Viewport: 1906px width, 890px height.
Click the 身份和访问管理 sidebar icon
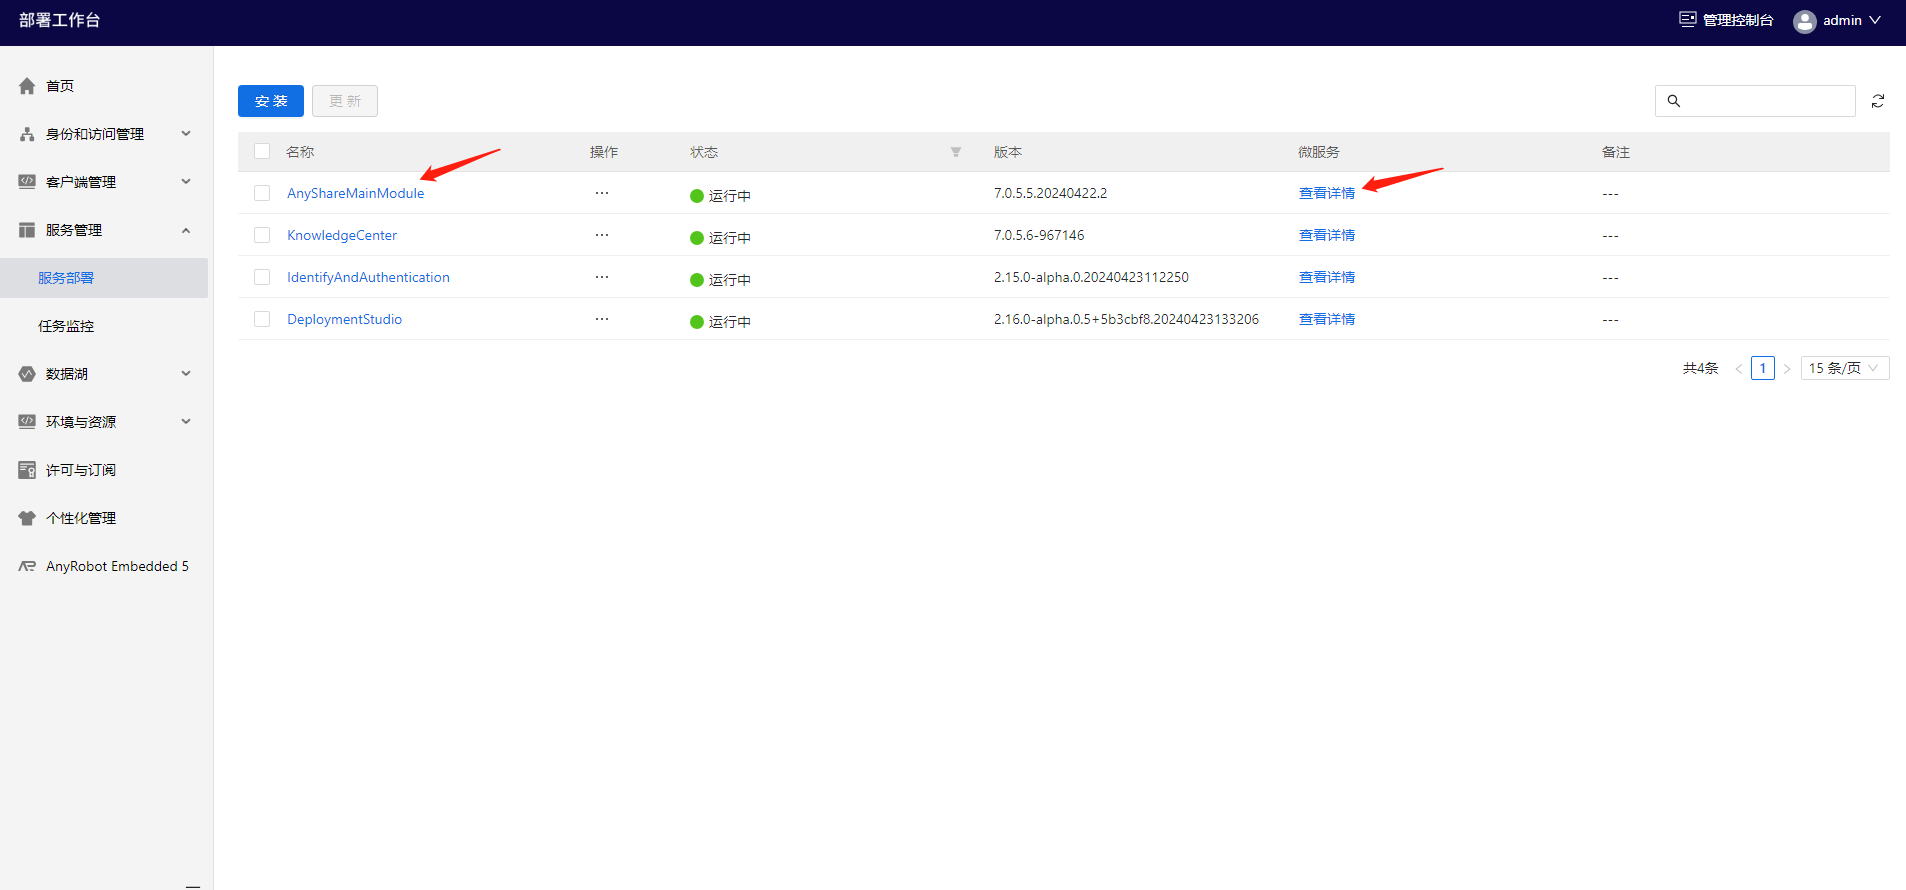click(27, 134)
